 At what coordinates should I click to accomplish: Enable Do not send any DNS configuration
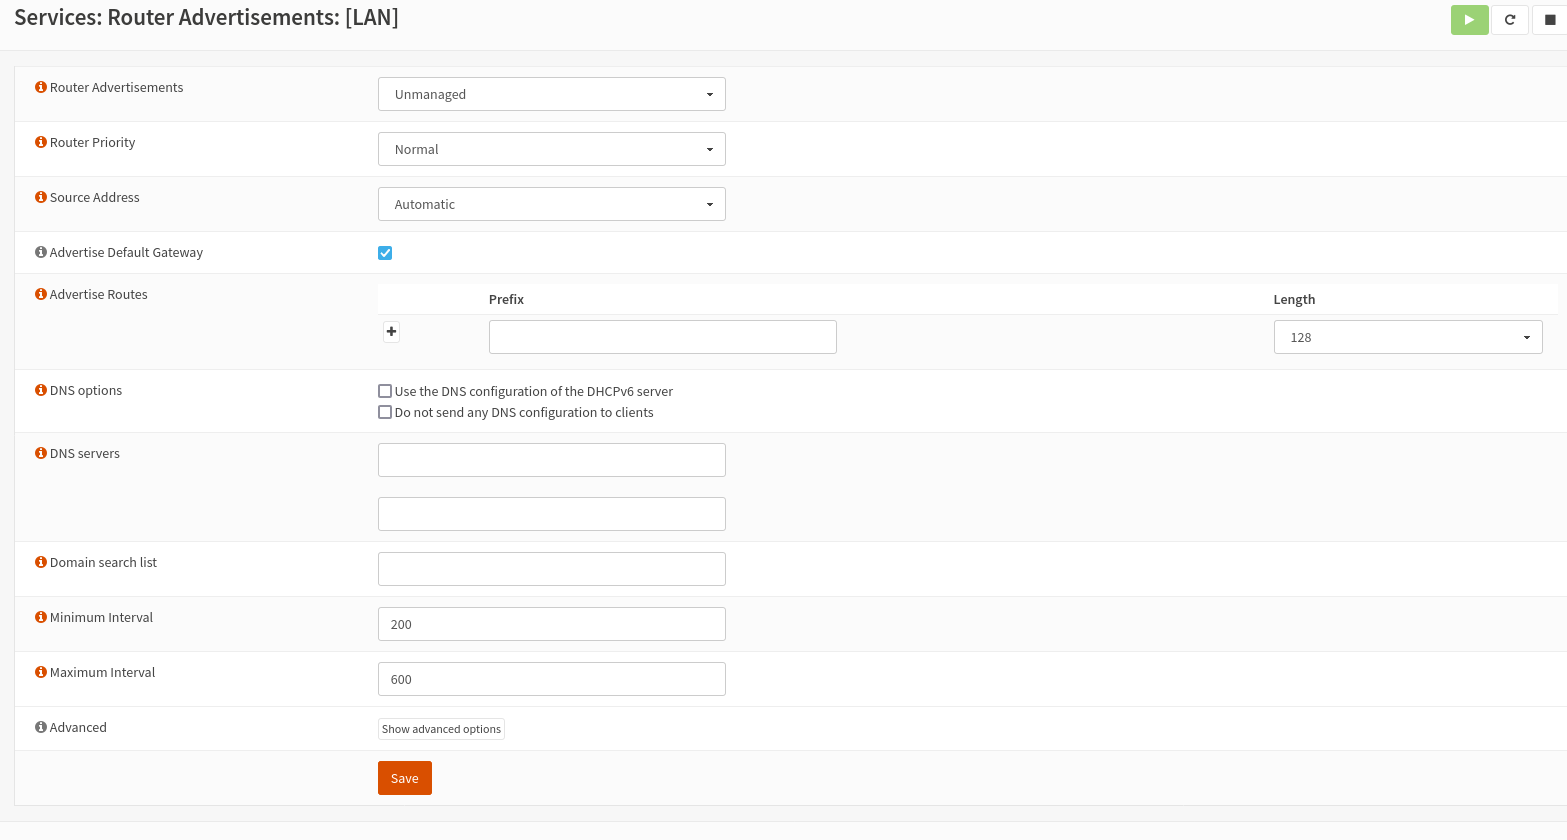point(385,412)
